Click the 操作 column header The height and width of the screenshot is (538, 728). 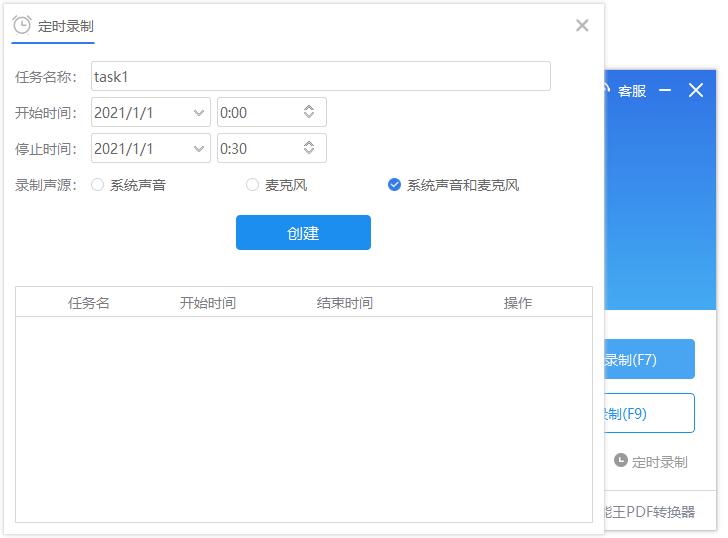517,303
